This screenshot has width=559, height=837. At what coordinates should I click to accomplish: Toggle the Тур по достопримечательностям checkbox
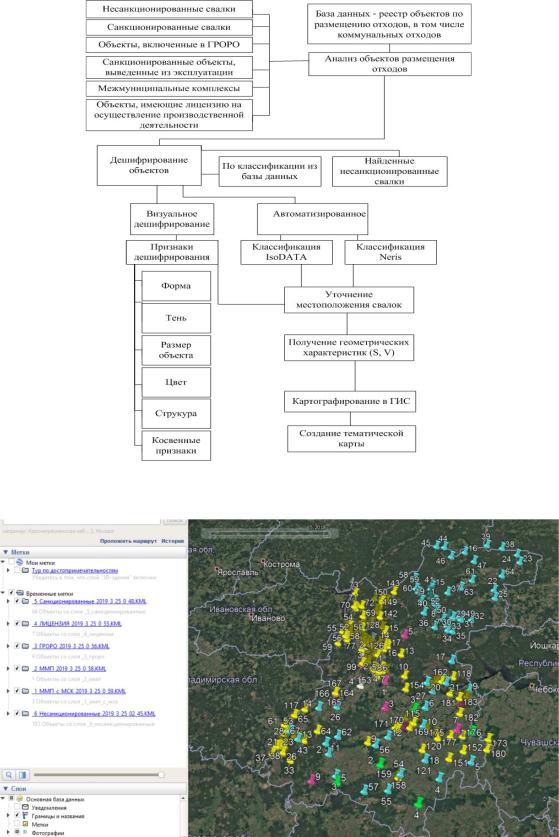(x=18, y=570)
